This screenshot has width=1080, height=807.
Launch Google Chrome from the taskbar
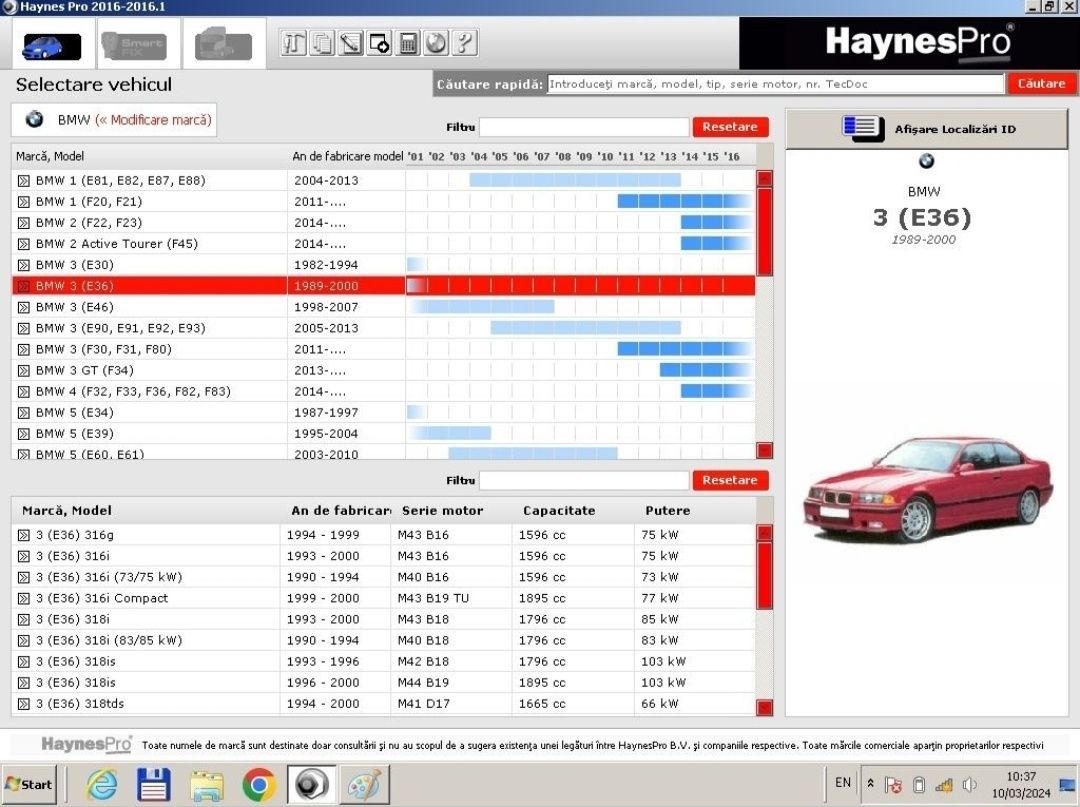[x=259, y=784]
